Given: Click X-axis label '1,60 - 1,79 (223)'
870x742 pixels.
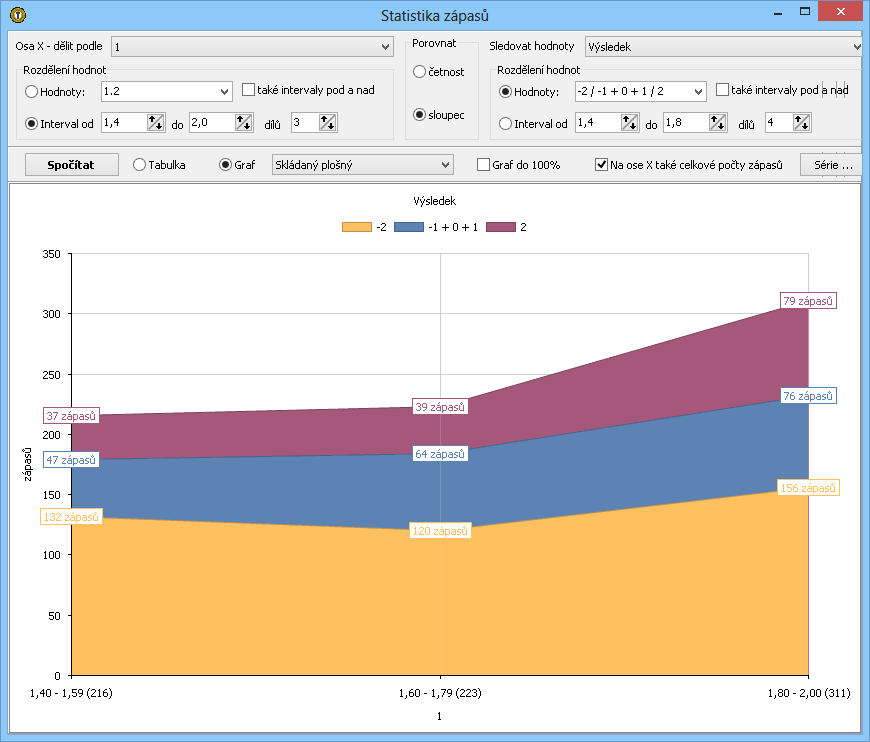Looking at the screenshot, I should [x=440, y=693].
